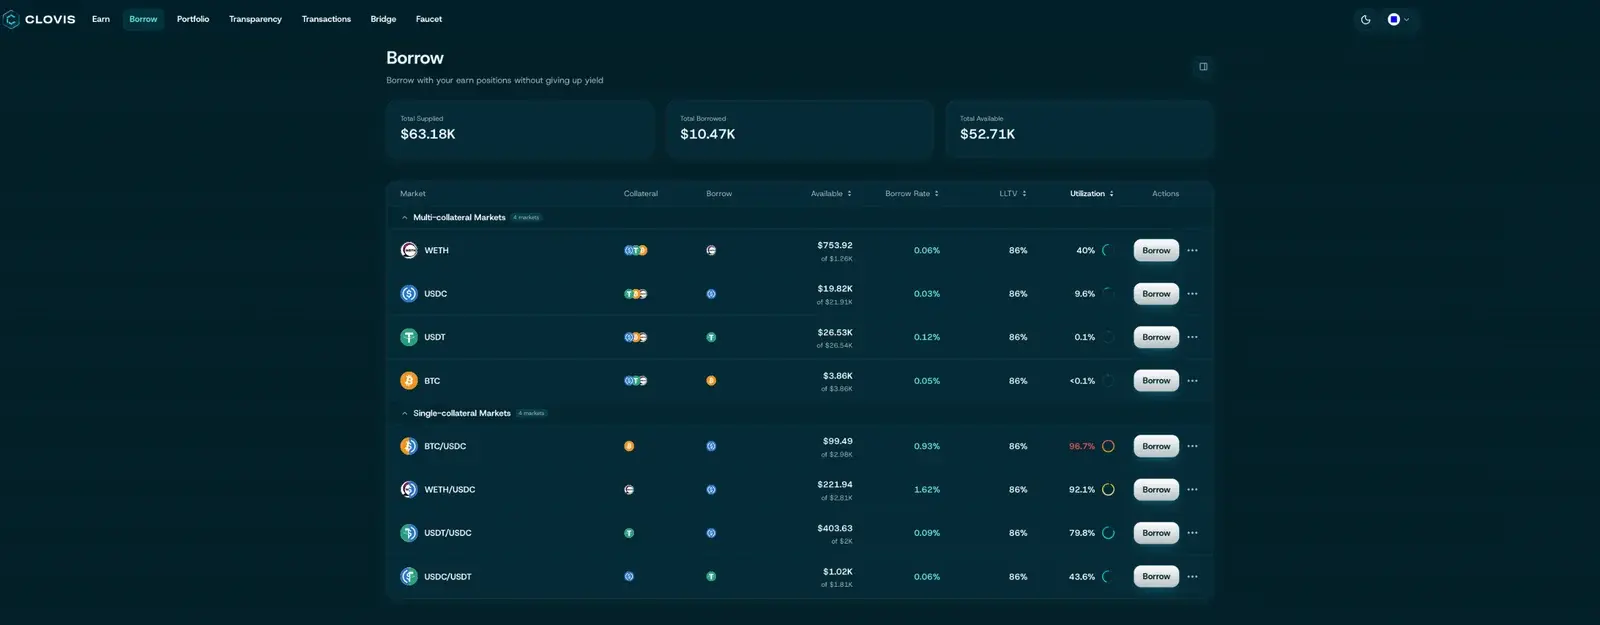Viewport: 1600px width, 625px height.
Task: Click the BTC/USDC utilization ring
Action: (x=1108, y=446)
